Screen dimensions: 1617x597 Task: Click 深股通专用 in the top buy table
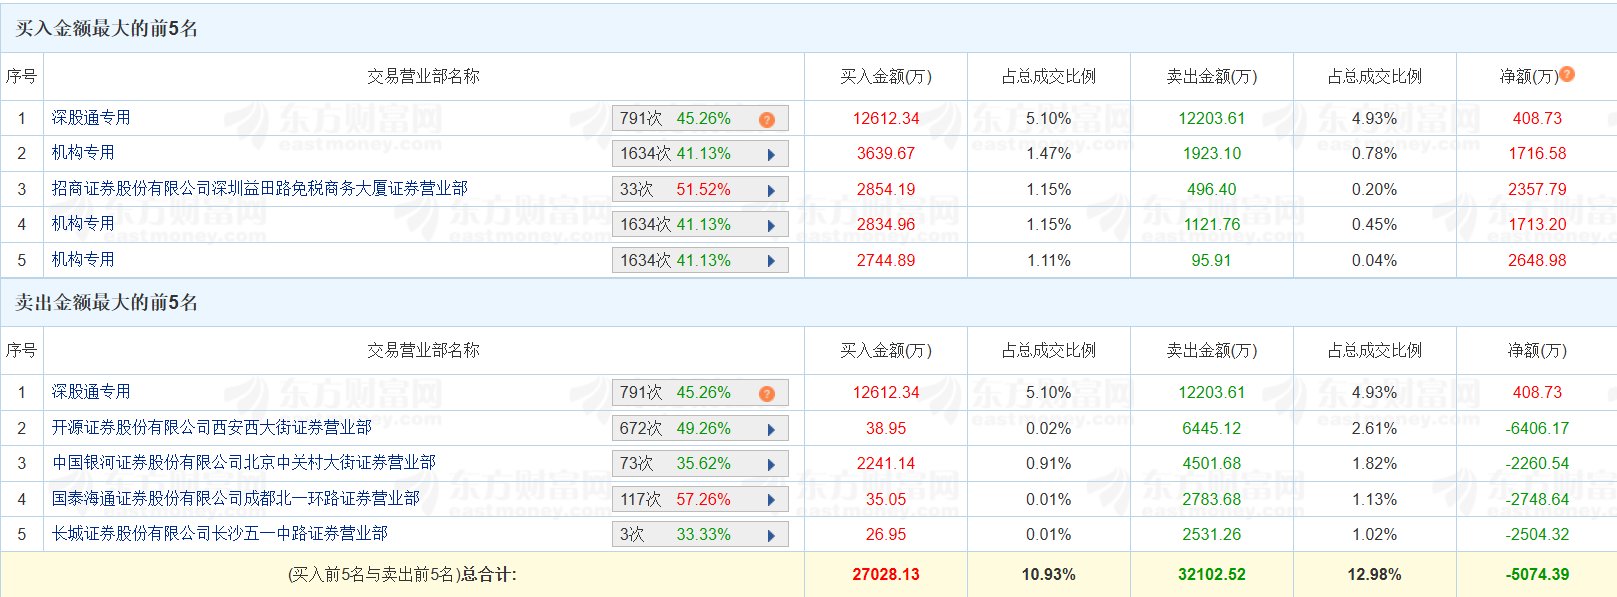tap(91, 117)
